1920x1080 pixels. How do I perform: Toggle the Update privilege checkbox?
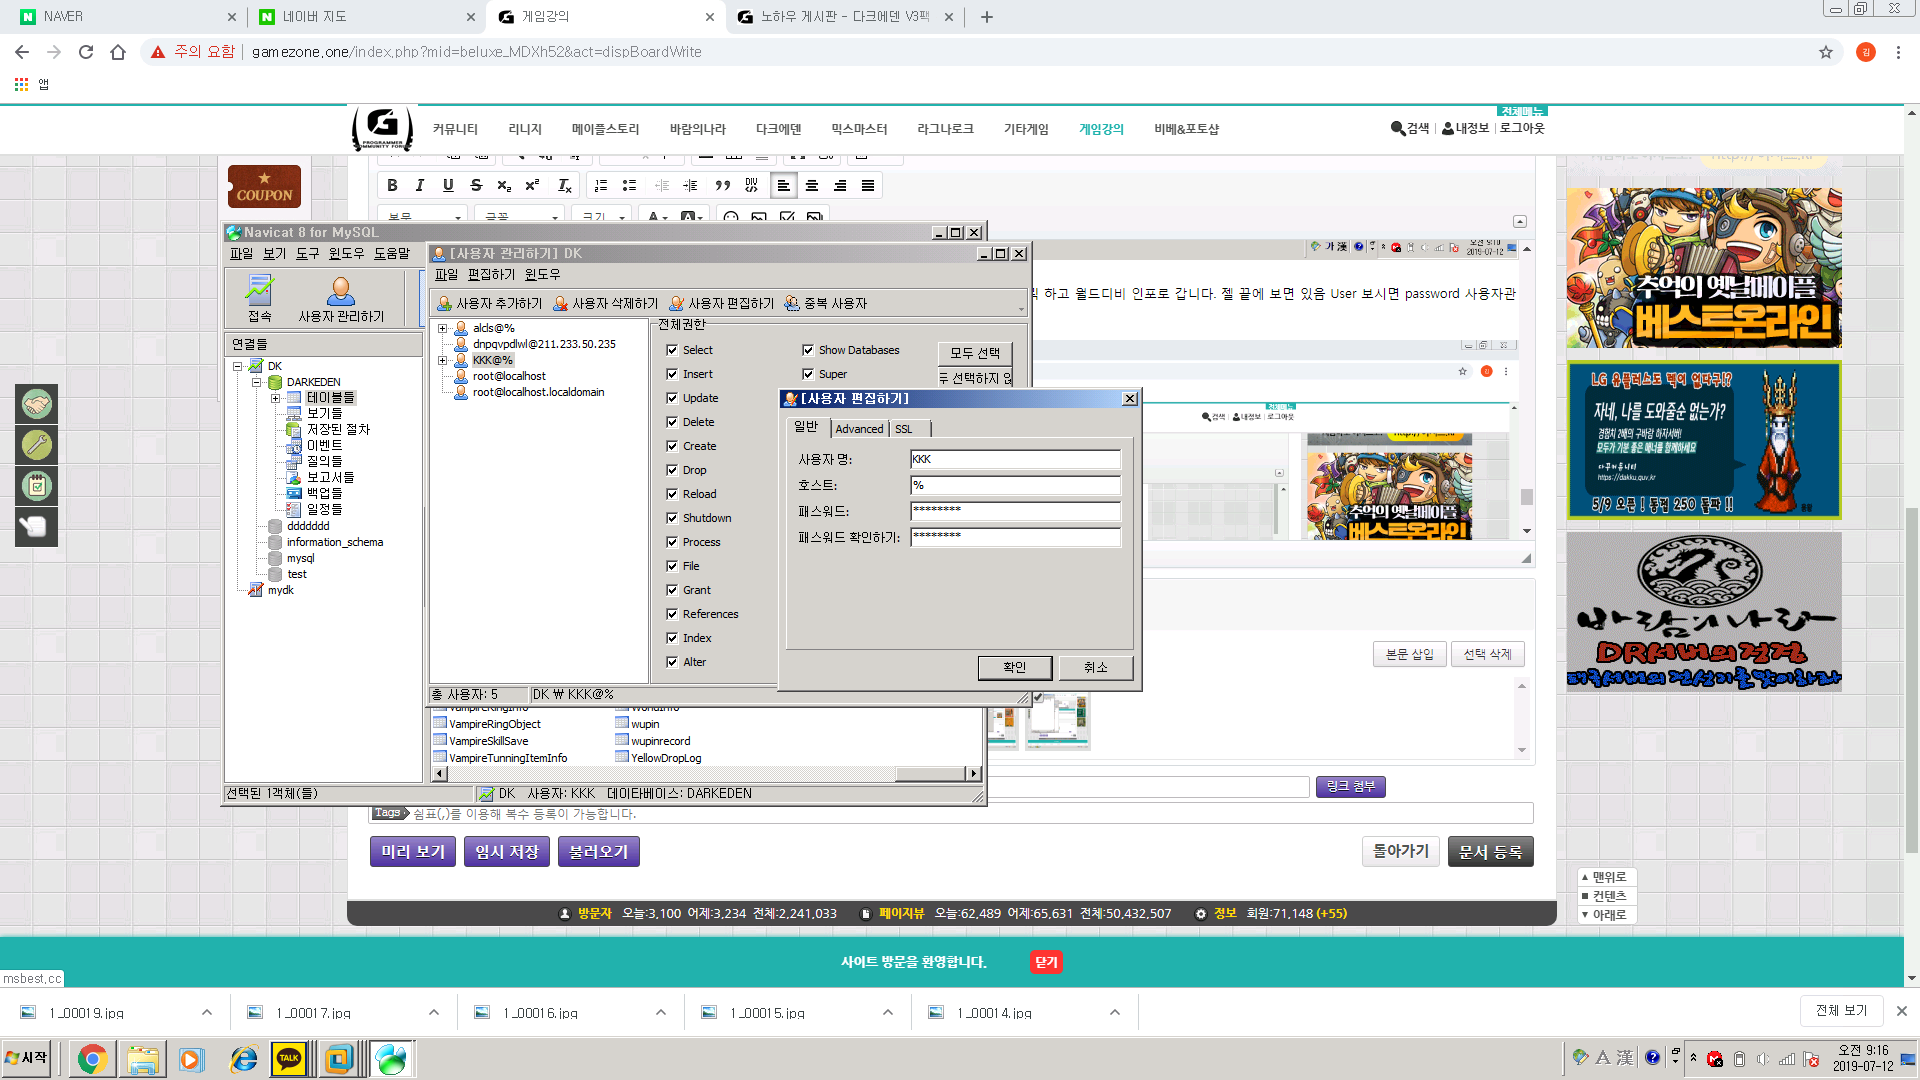click(672, 398)
